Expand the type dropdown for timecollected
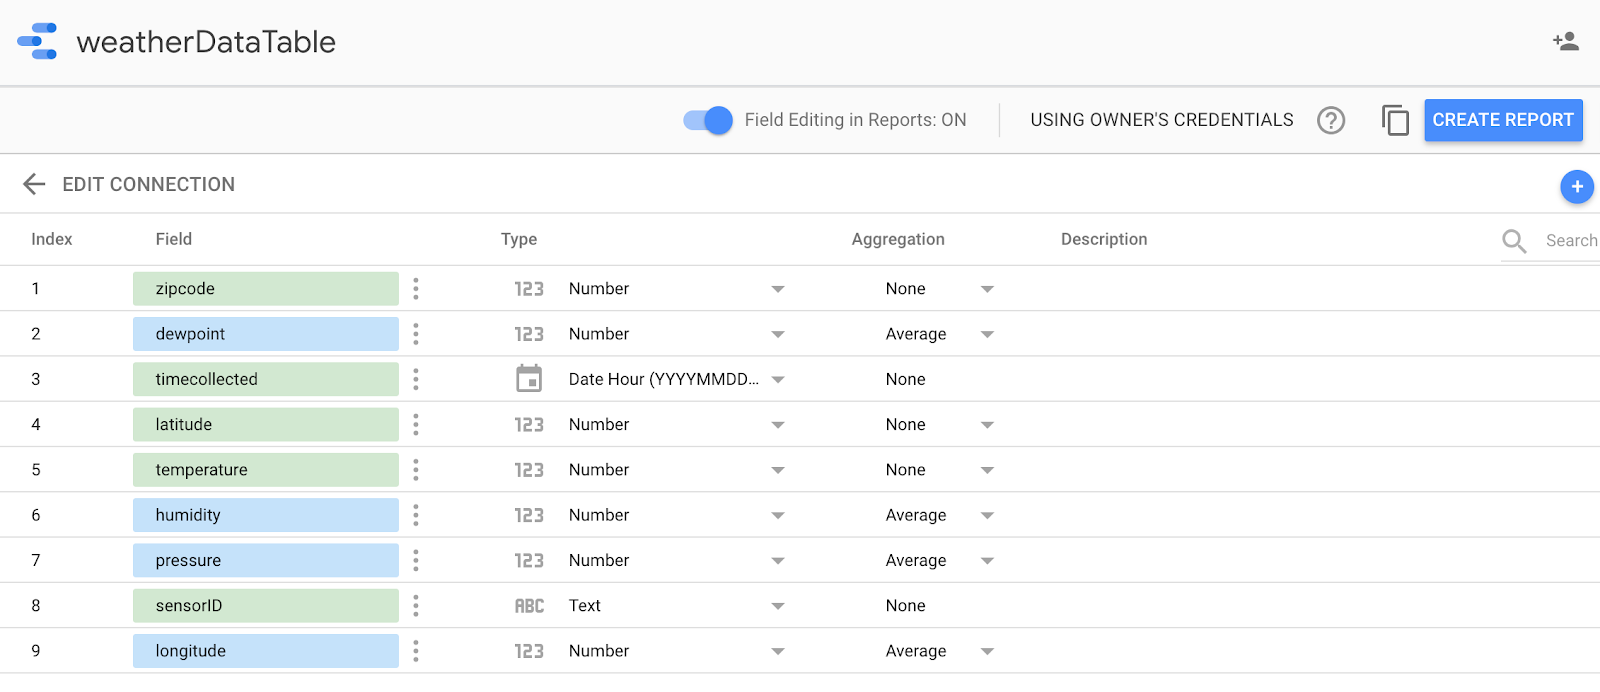 [x=778, y=380]
